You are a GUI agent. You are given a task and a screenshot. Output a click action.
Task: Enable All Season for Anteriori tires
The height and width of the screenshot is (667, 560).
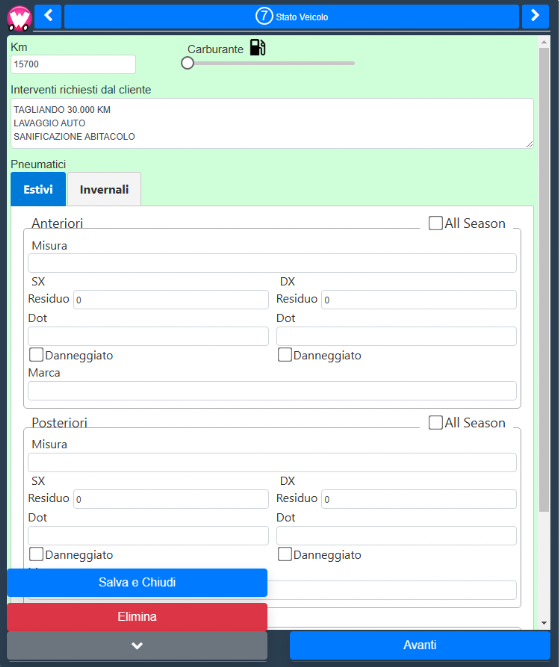(x=435, y=223)
